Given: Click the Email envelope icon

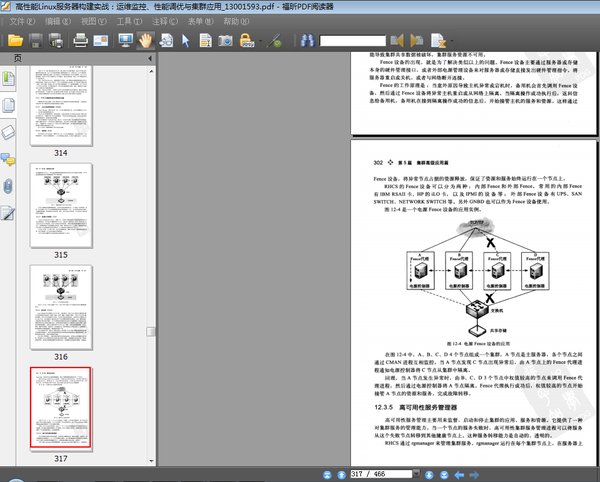Looking at the screenshot, I should 101,41.
